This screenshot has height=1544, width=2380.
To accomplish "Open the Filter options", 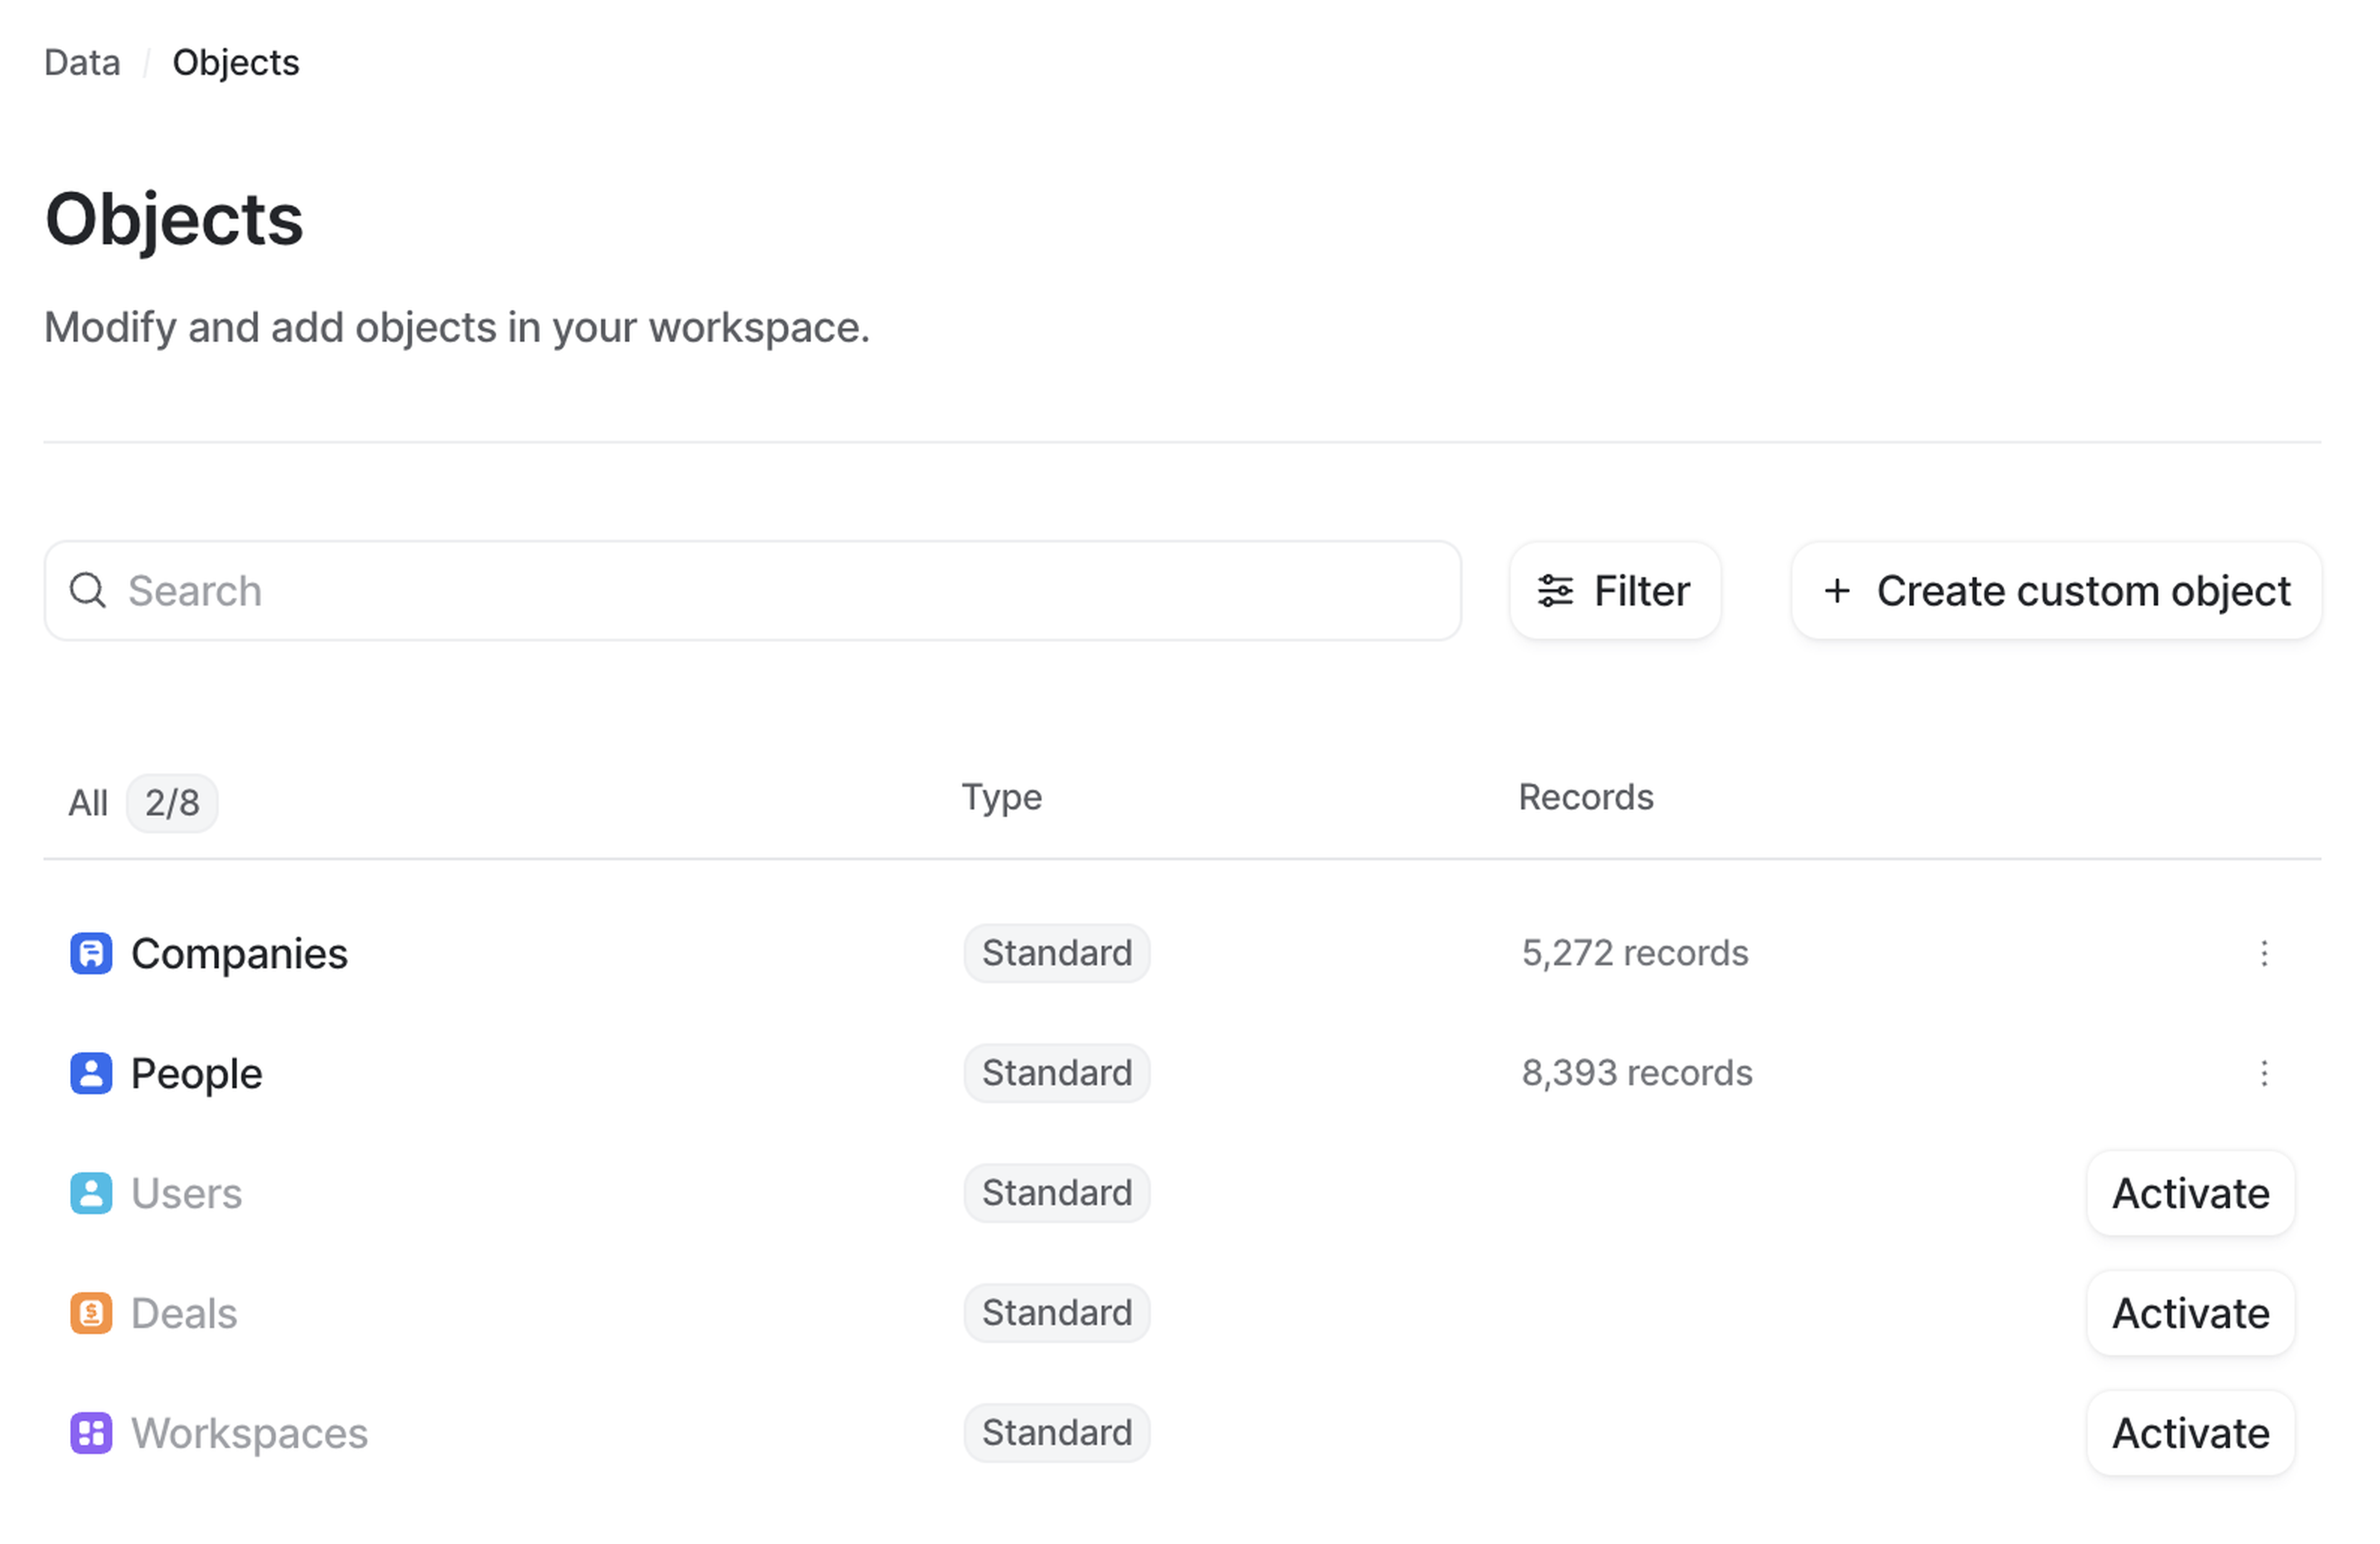I will tap(1614, 591).
